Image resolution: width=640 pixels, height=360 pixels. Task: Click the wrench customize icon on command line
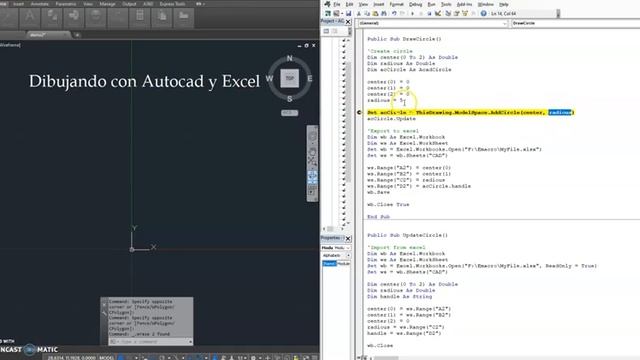coord(104,313)
